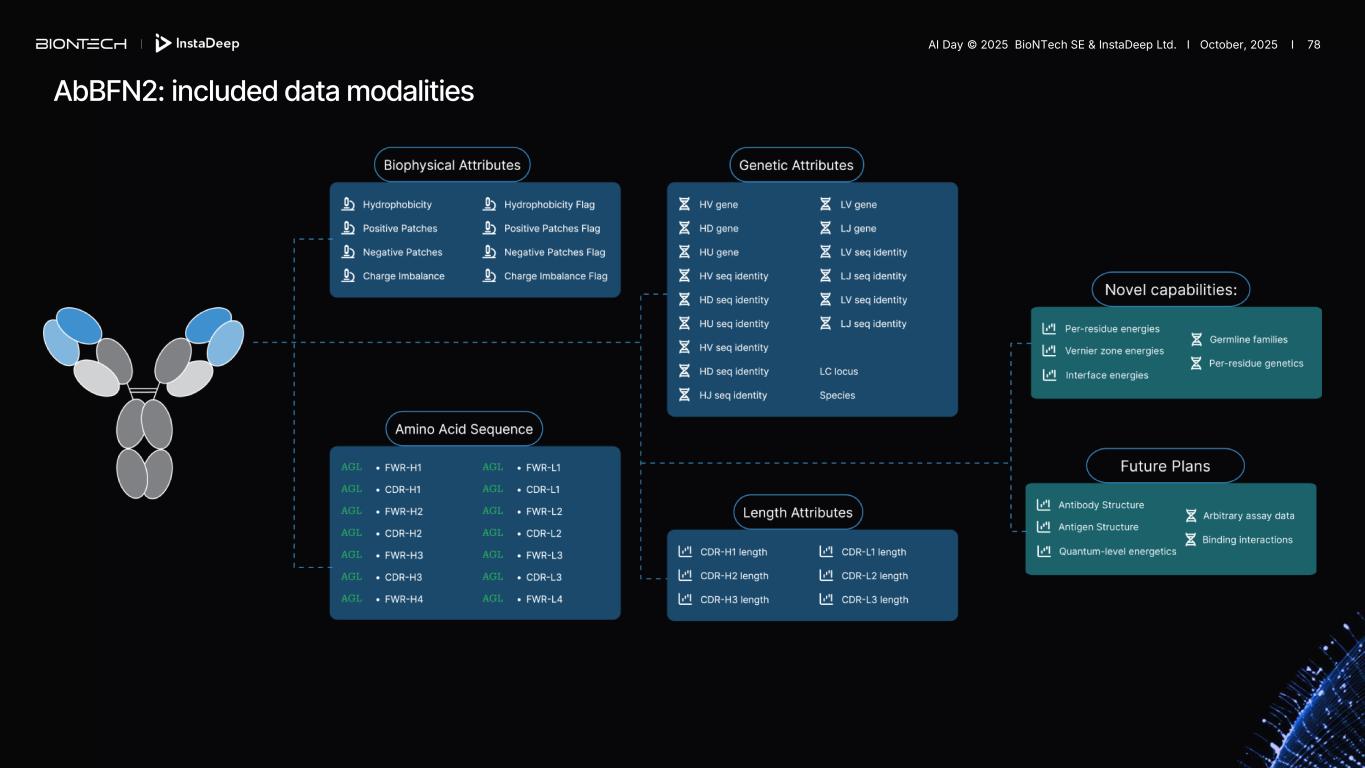The height and width of the screenshot is (768, 1365).
Task: Click the microscope icon next to Charge Imbalance Flag
Action: click(x=489, y=276)
